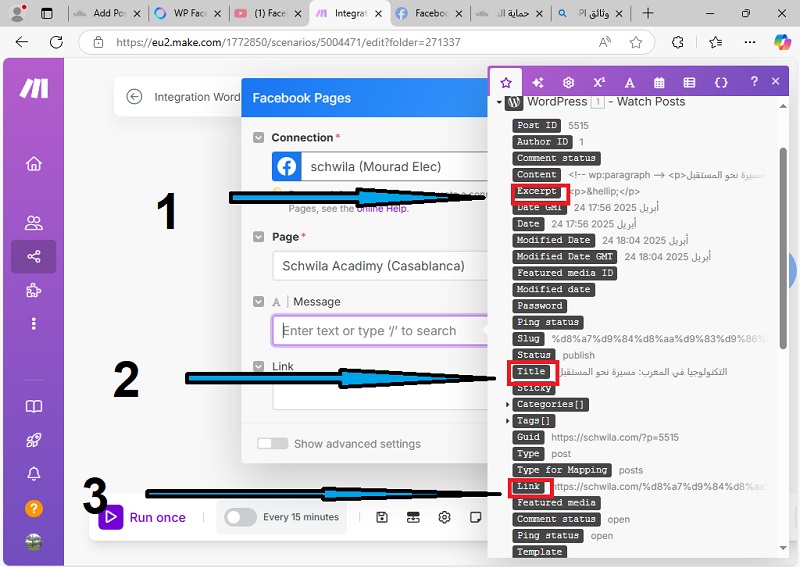800x567 pixels.
Task: Open the three-dot More menu in sidebar
Action: 34,324
